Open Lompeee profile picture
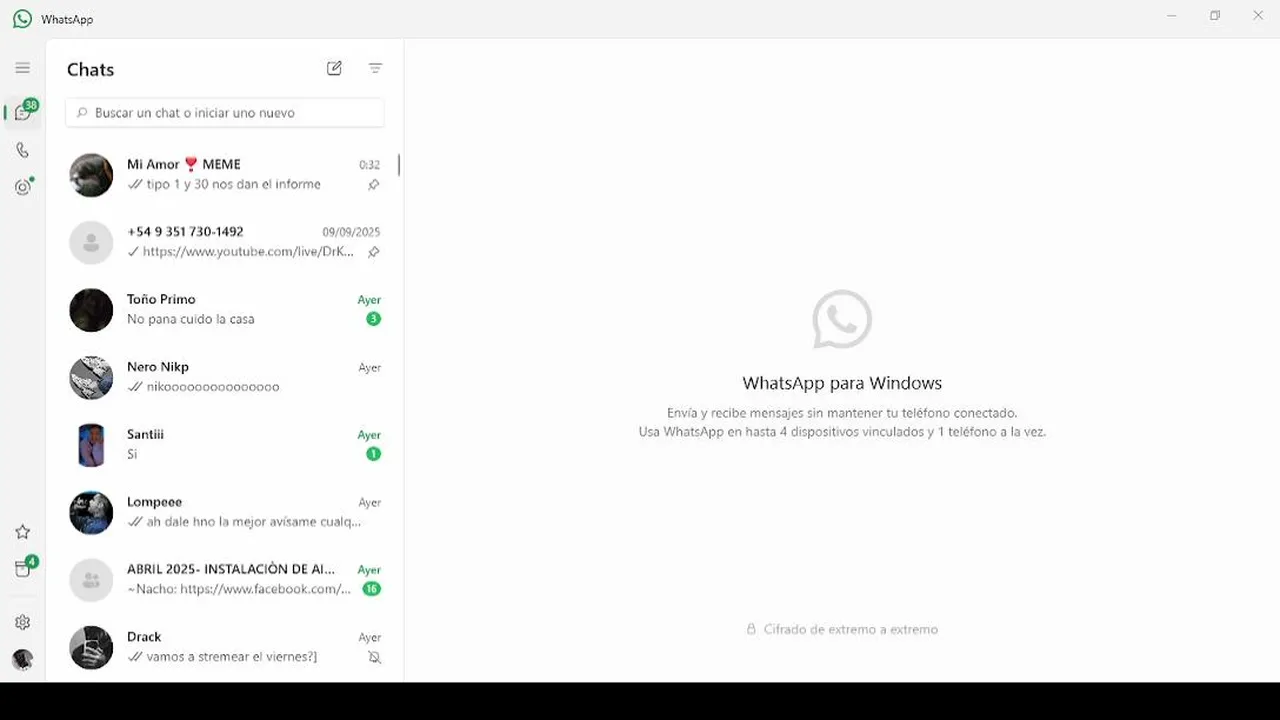Image resolution: width=1280 pixels, height=720 pixels. 91,512
